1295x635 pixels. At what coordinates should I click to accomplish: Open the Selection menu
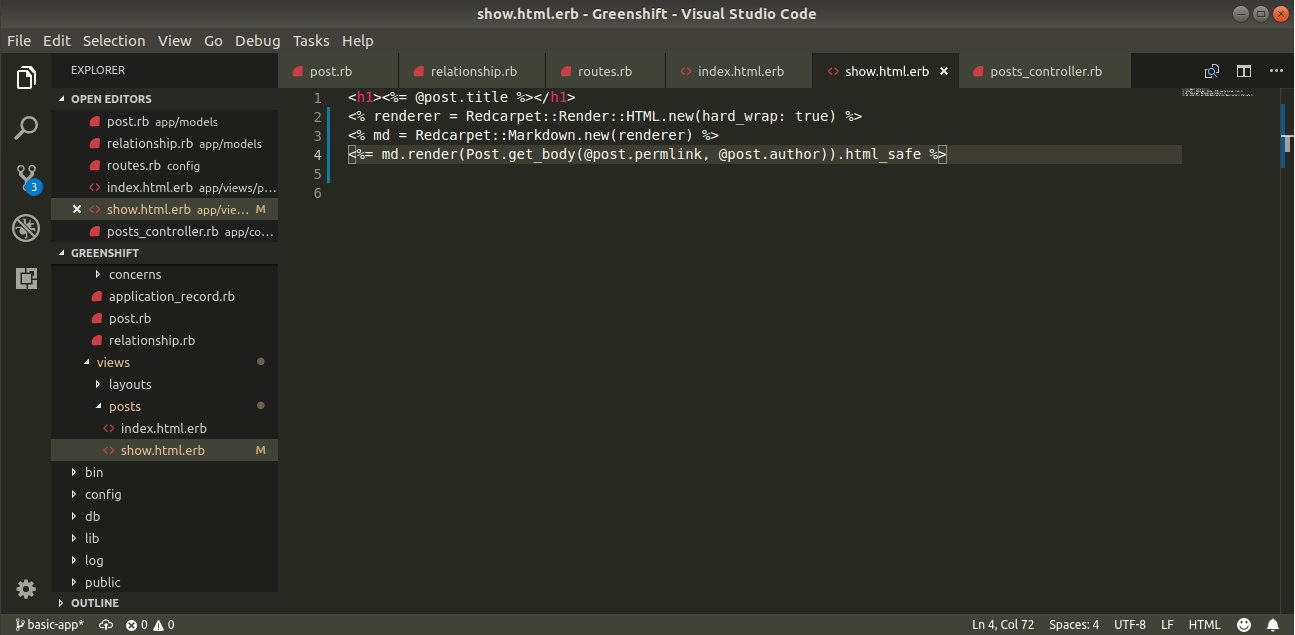(x=114, y=41)
